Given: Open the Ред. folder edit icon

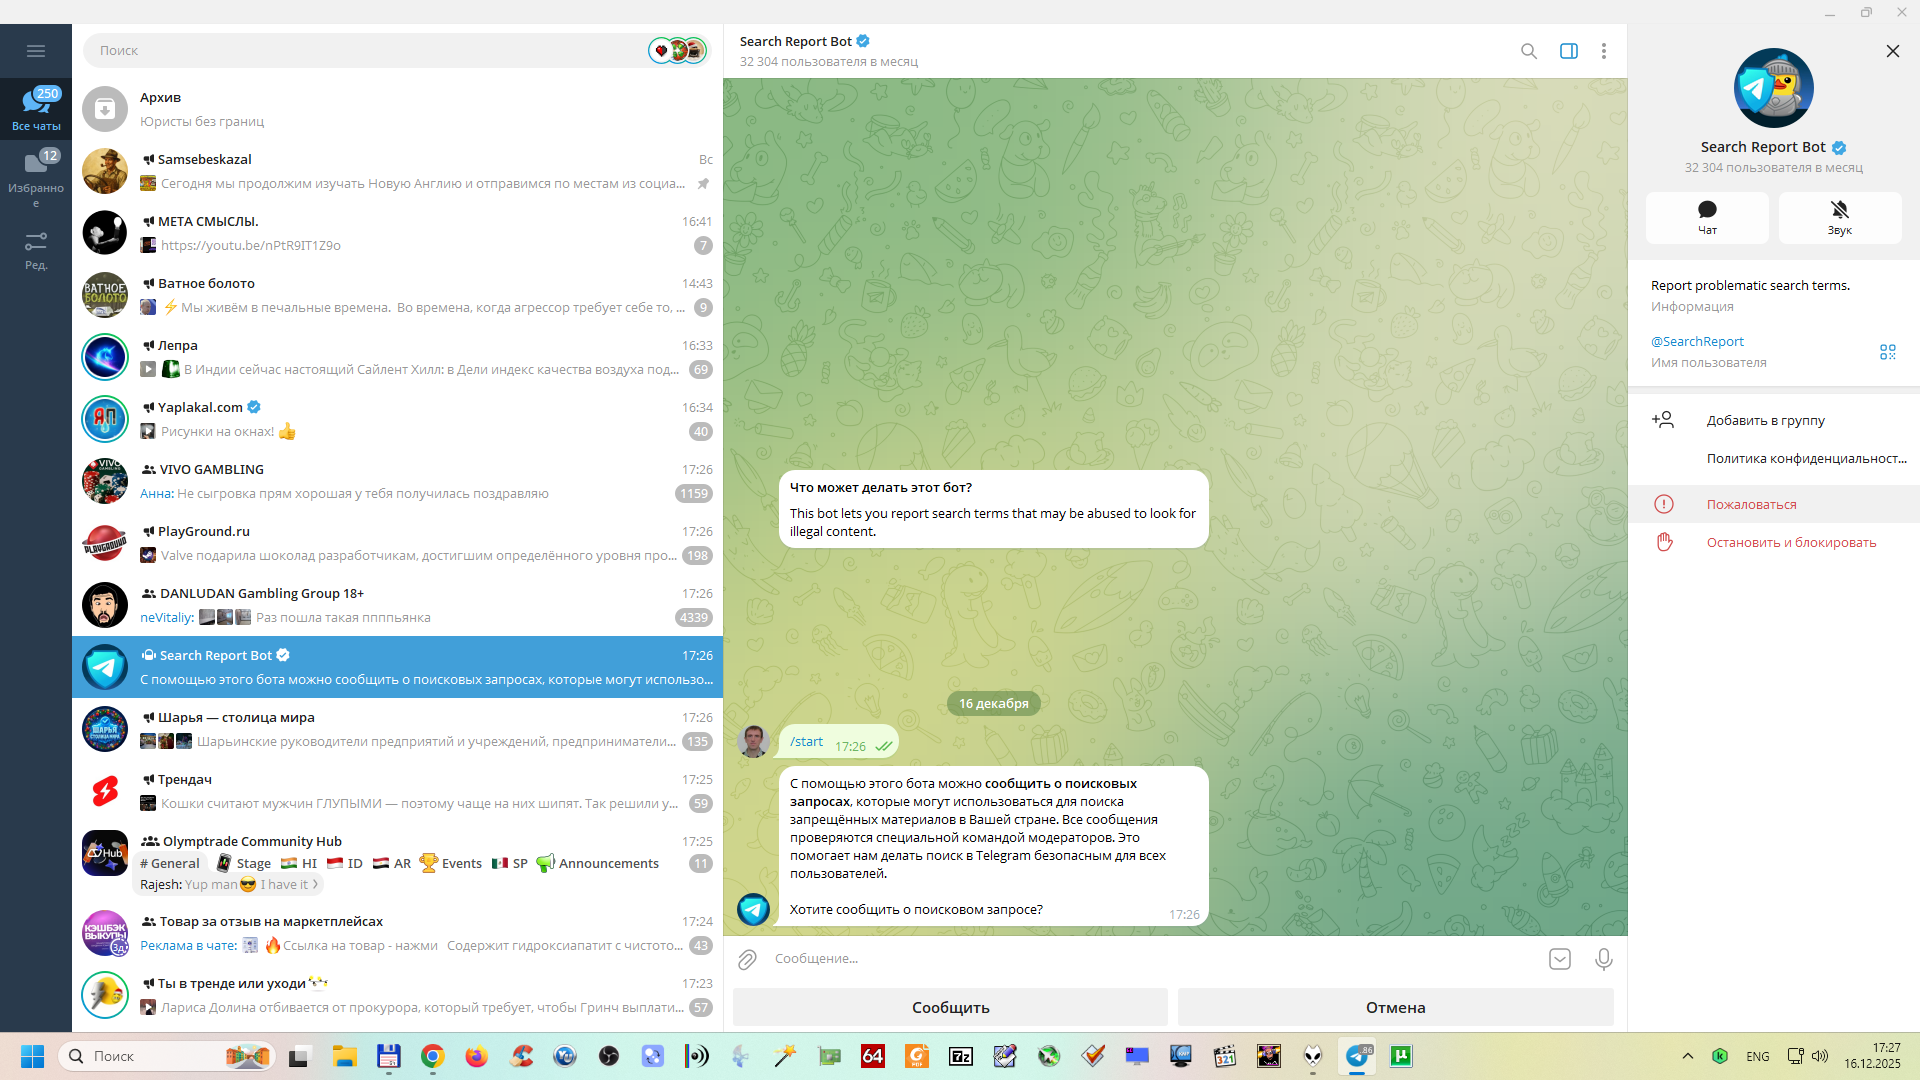Looking at the screenshot, I should pos(36,249).
